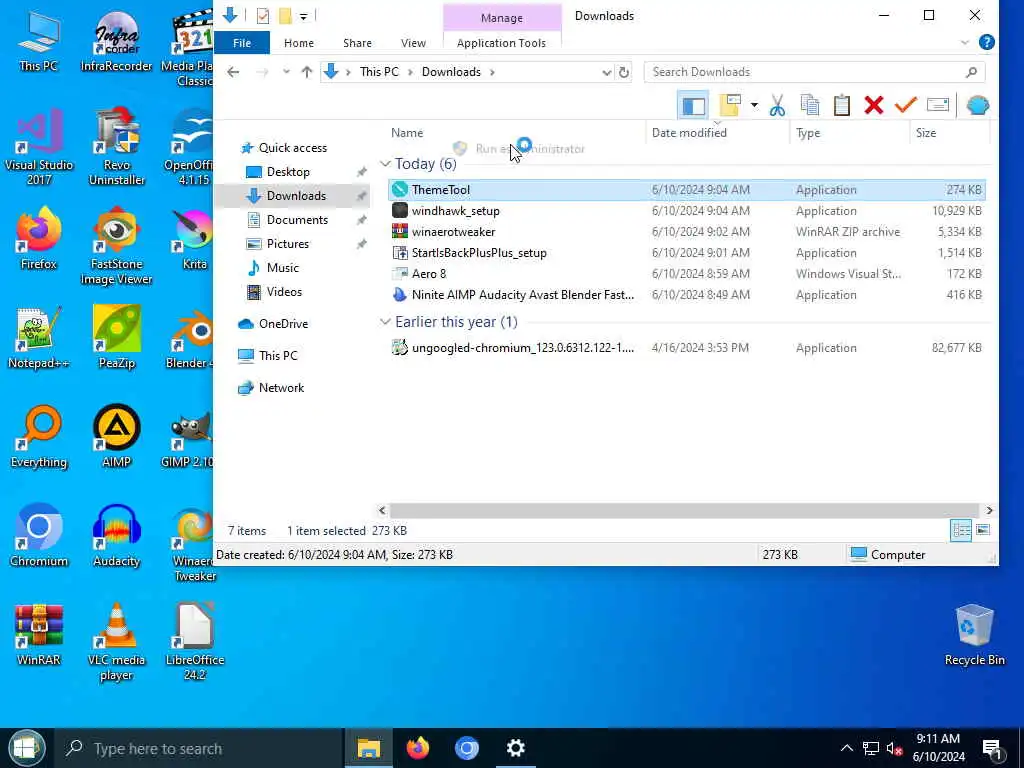The width and height of the screenshot is (1024, 768).
Task: Open the VLC media player desktop icon
Action: [x=117, y=642]
